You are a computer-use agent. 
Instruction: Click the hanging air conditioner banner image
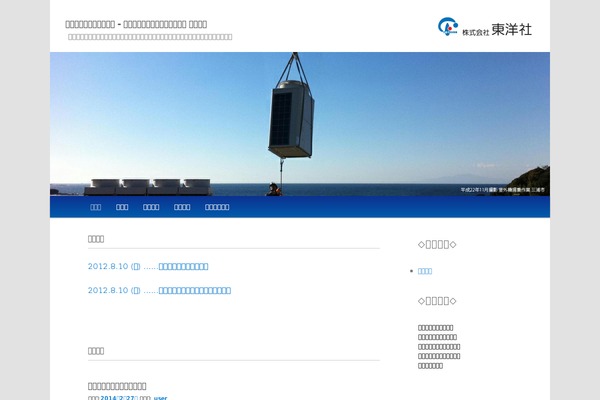(300, 124)
